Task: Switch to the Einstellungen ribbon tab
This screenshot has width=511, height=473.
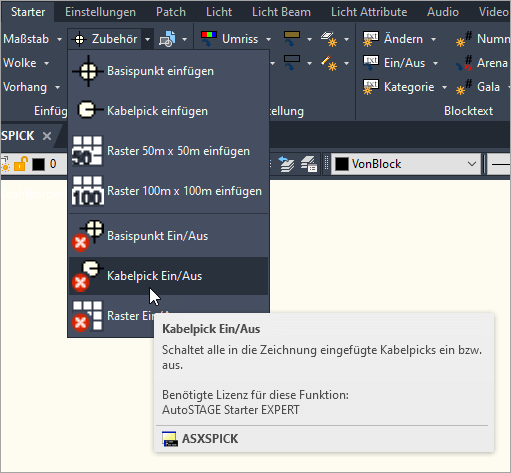Action: click(x=100, y=12)
